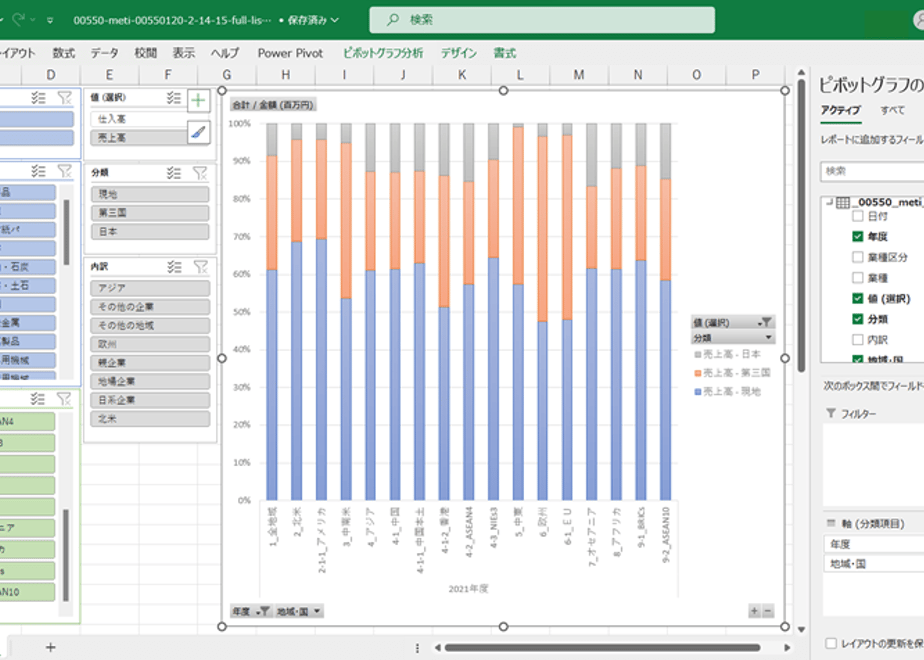Open the Power Pivot ribbon tab

click(x=290, y=53)
